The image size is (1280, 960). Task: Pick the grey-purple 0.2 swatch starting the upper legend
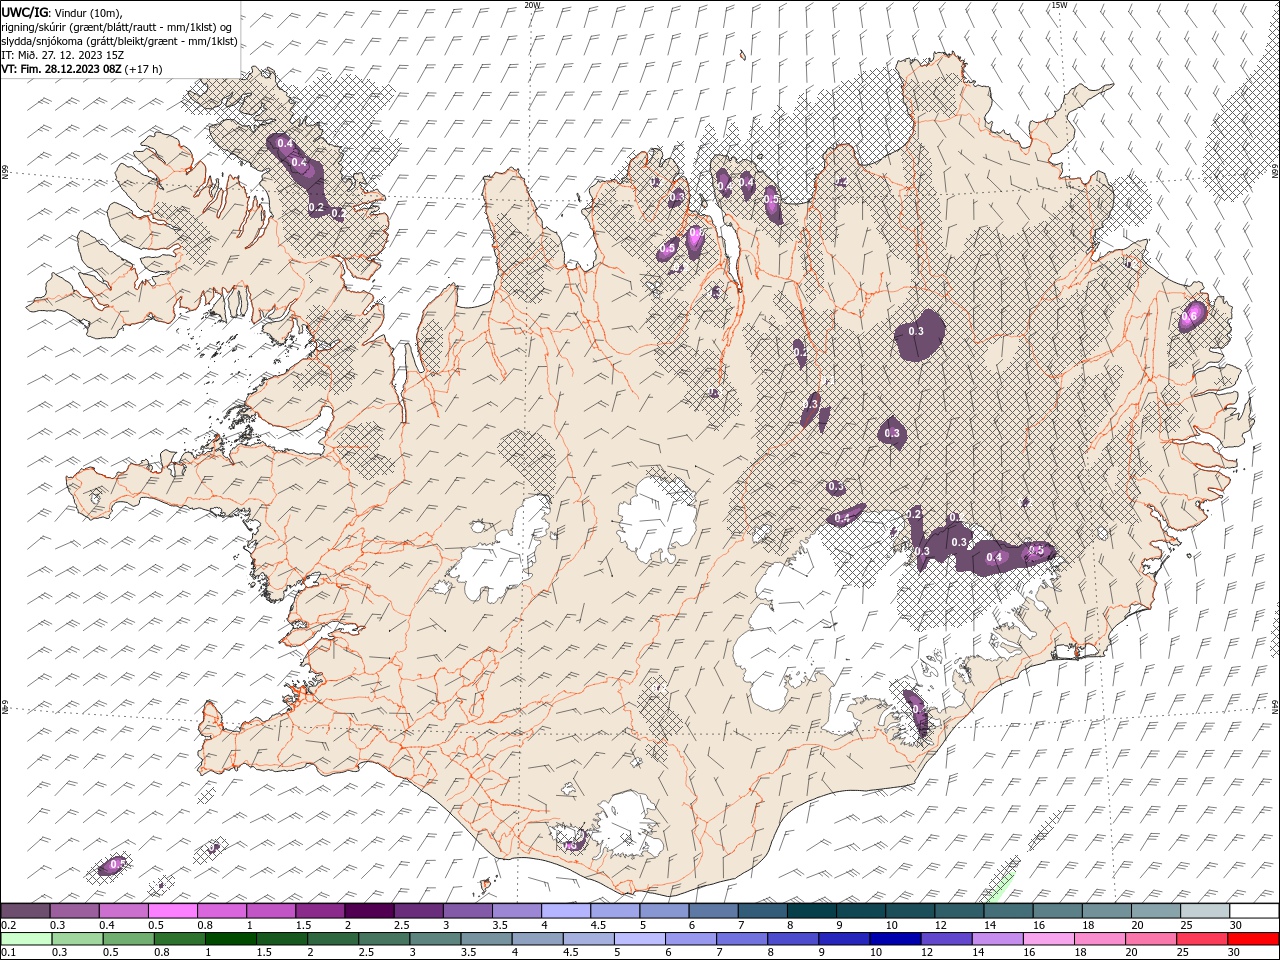tap(26, 911)
